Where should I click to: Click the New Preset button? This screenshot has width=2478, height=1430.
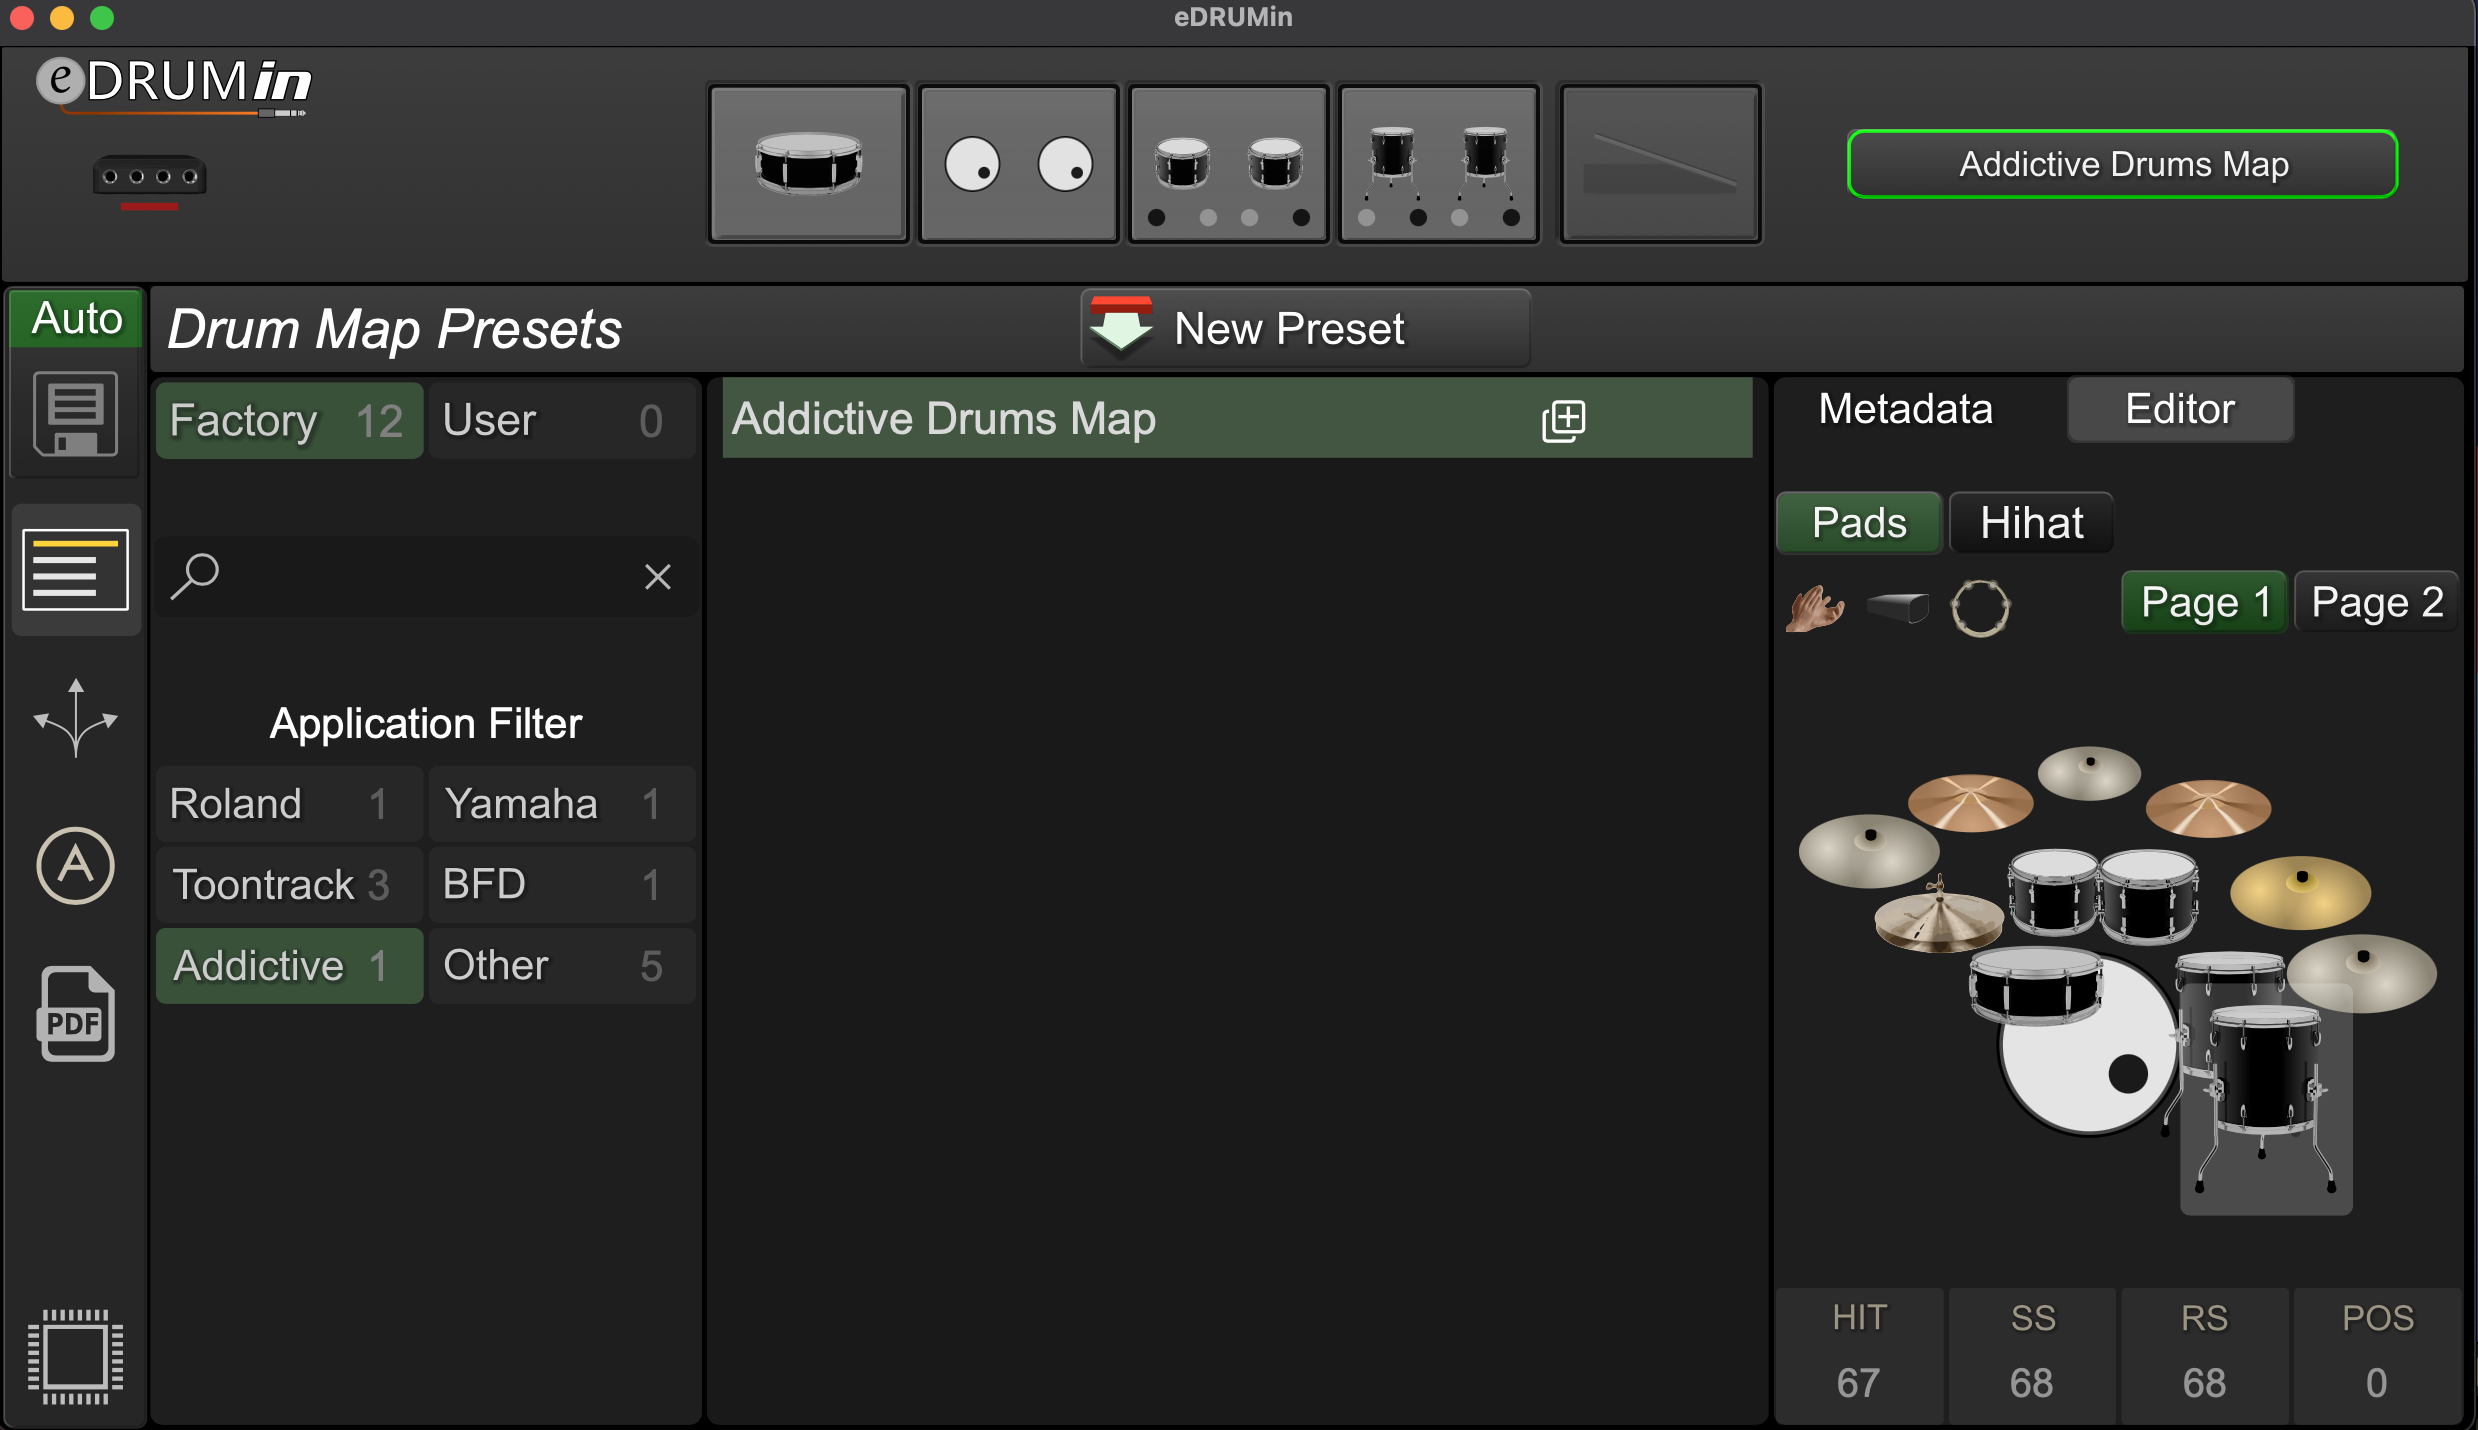click(1305, 329)
